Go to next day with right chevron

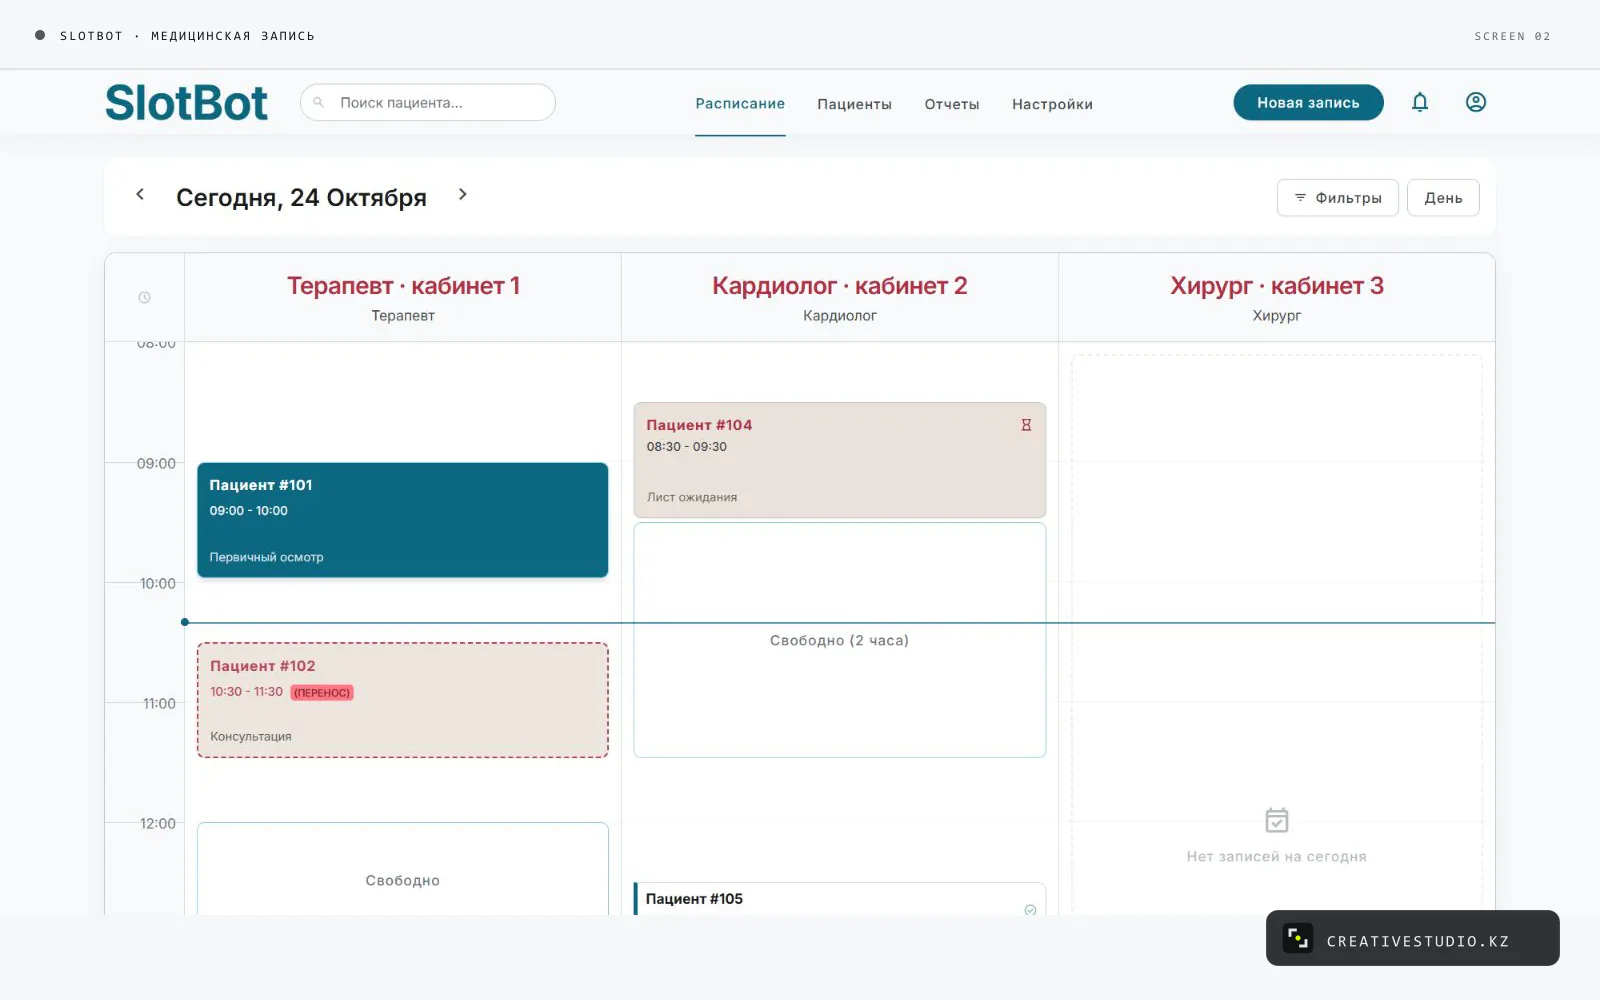click(x=462, y=194)
